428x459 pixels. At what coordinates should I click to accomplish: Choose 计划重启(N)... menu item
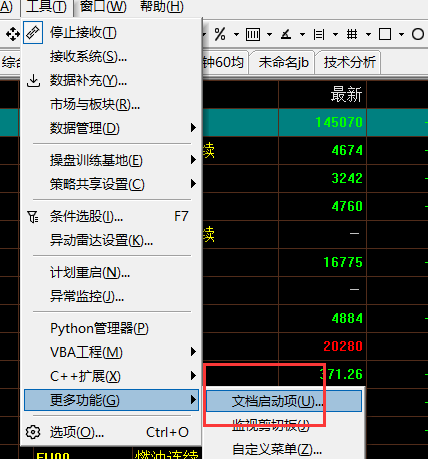[x=111, y=273]
